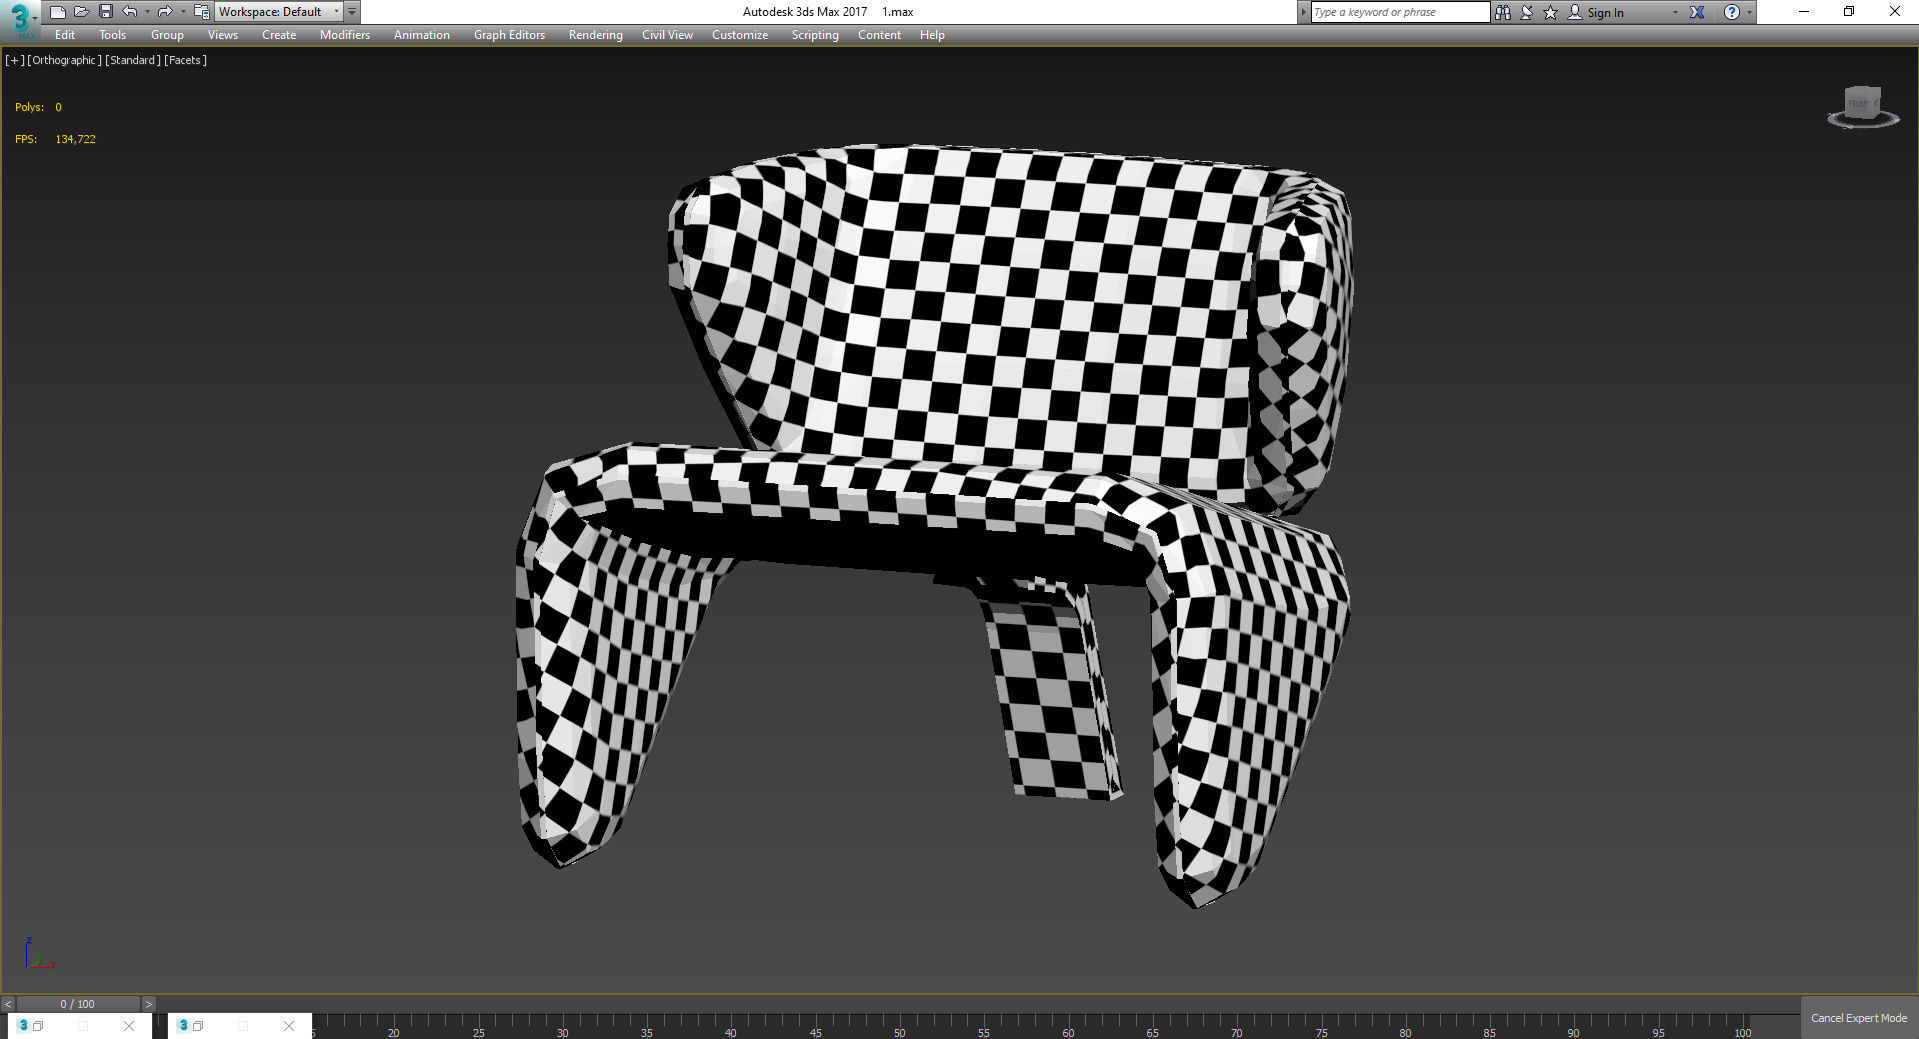Save the scene with the floppy disk icon
1919x1039 pixels.
coord(105,12)
